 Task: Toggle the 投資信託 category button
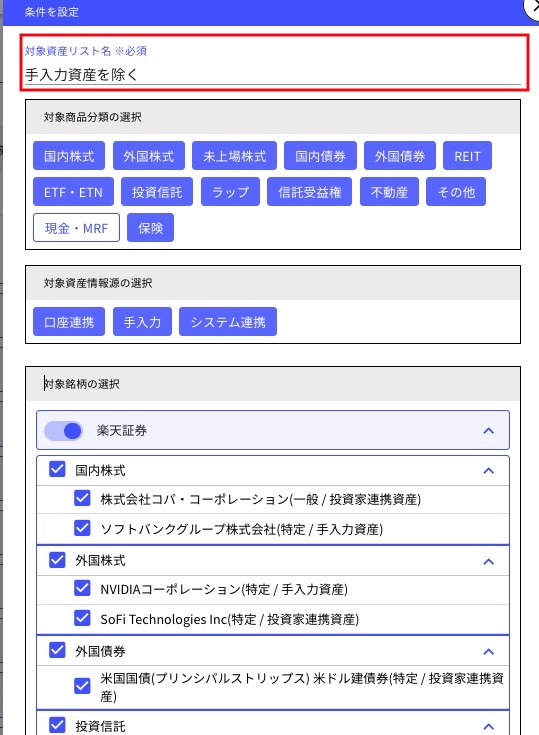(157, 192)
